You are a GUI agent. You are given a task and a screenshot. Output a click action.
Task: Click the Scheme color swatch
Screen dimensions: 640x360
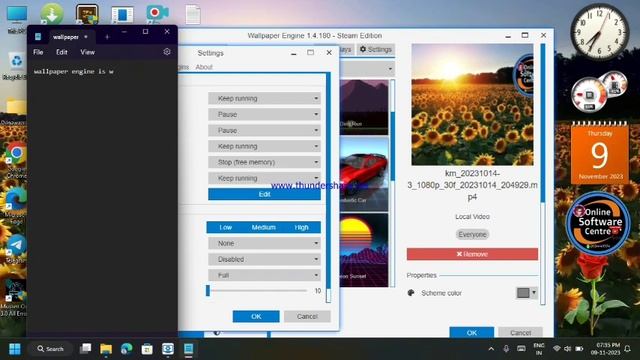click(523, 293)
